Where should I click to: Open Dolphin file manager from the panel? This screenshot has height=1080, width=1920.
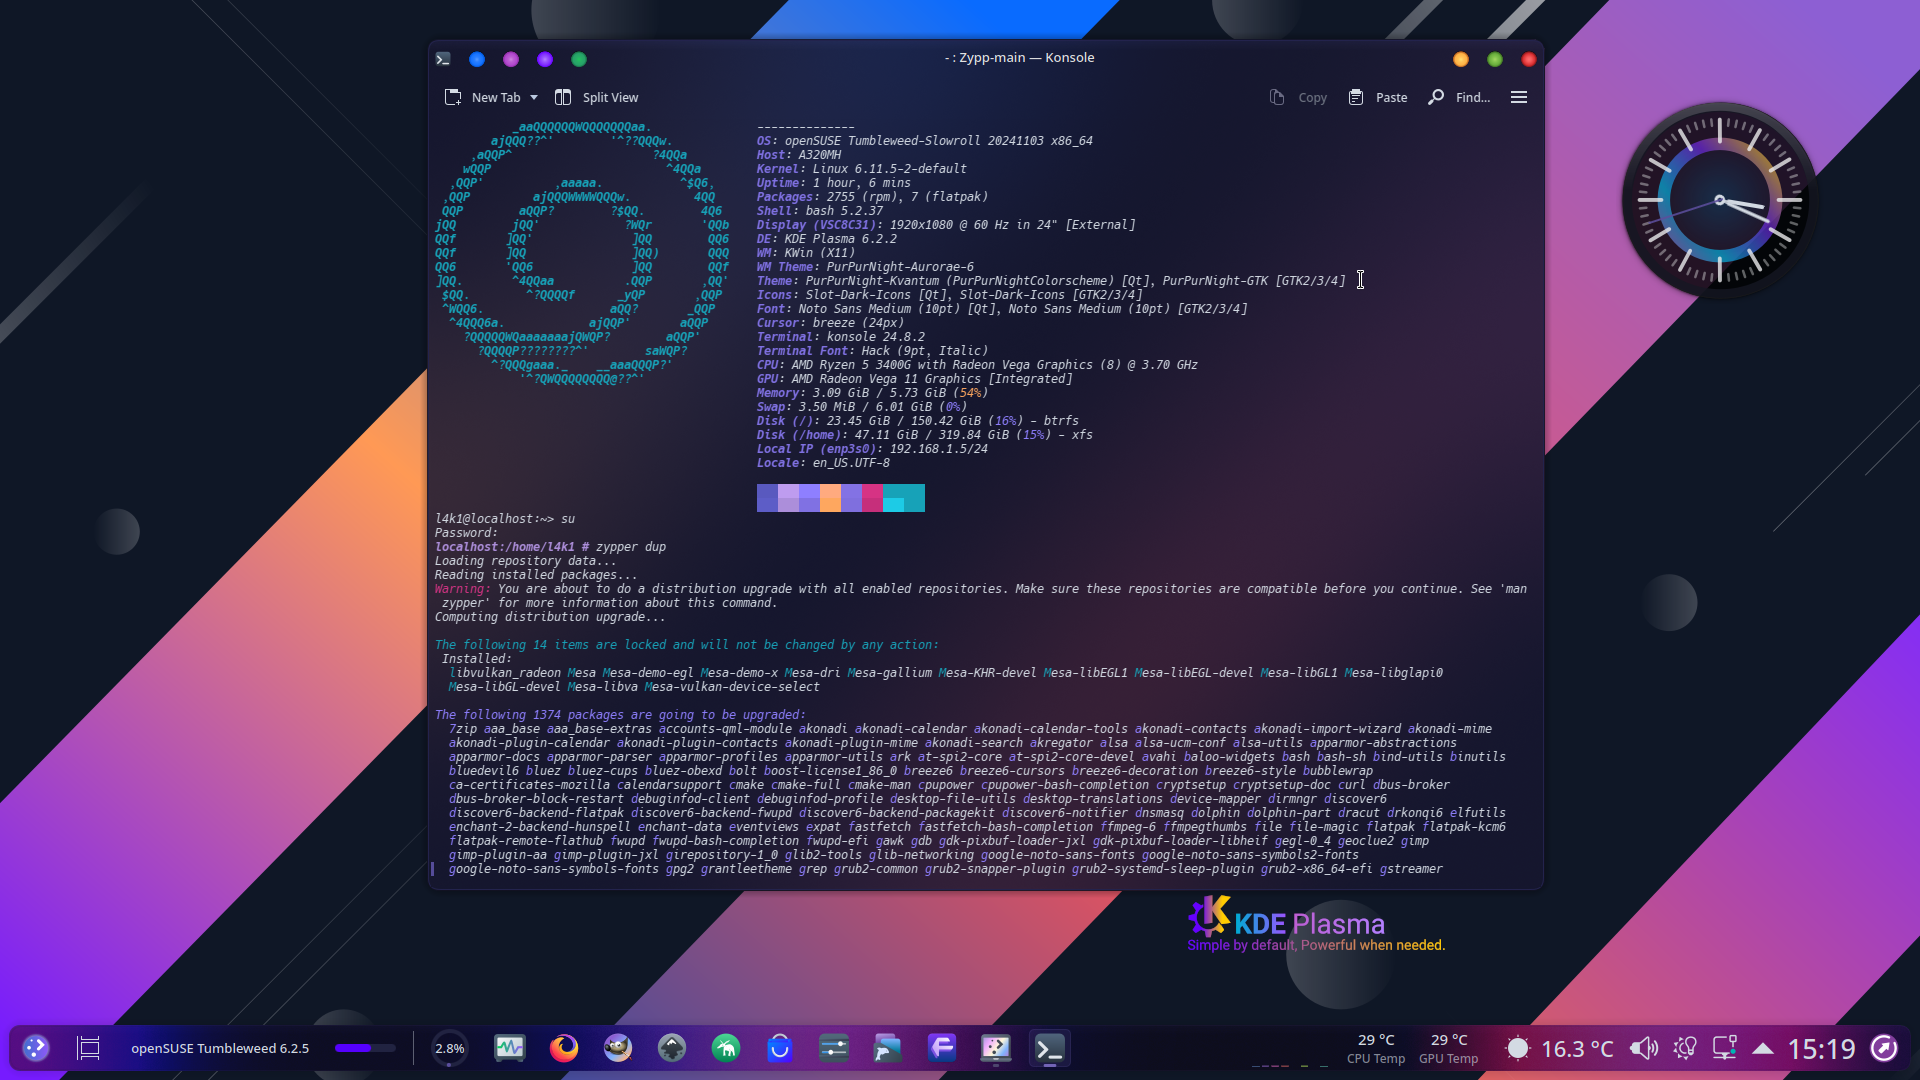click(x=888, y=1048)
